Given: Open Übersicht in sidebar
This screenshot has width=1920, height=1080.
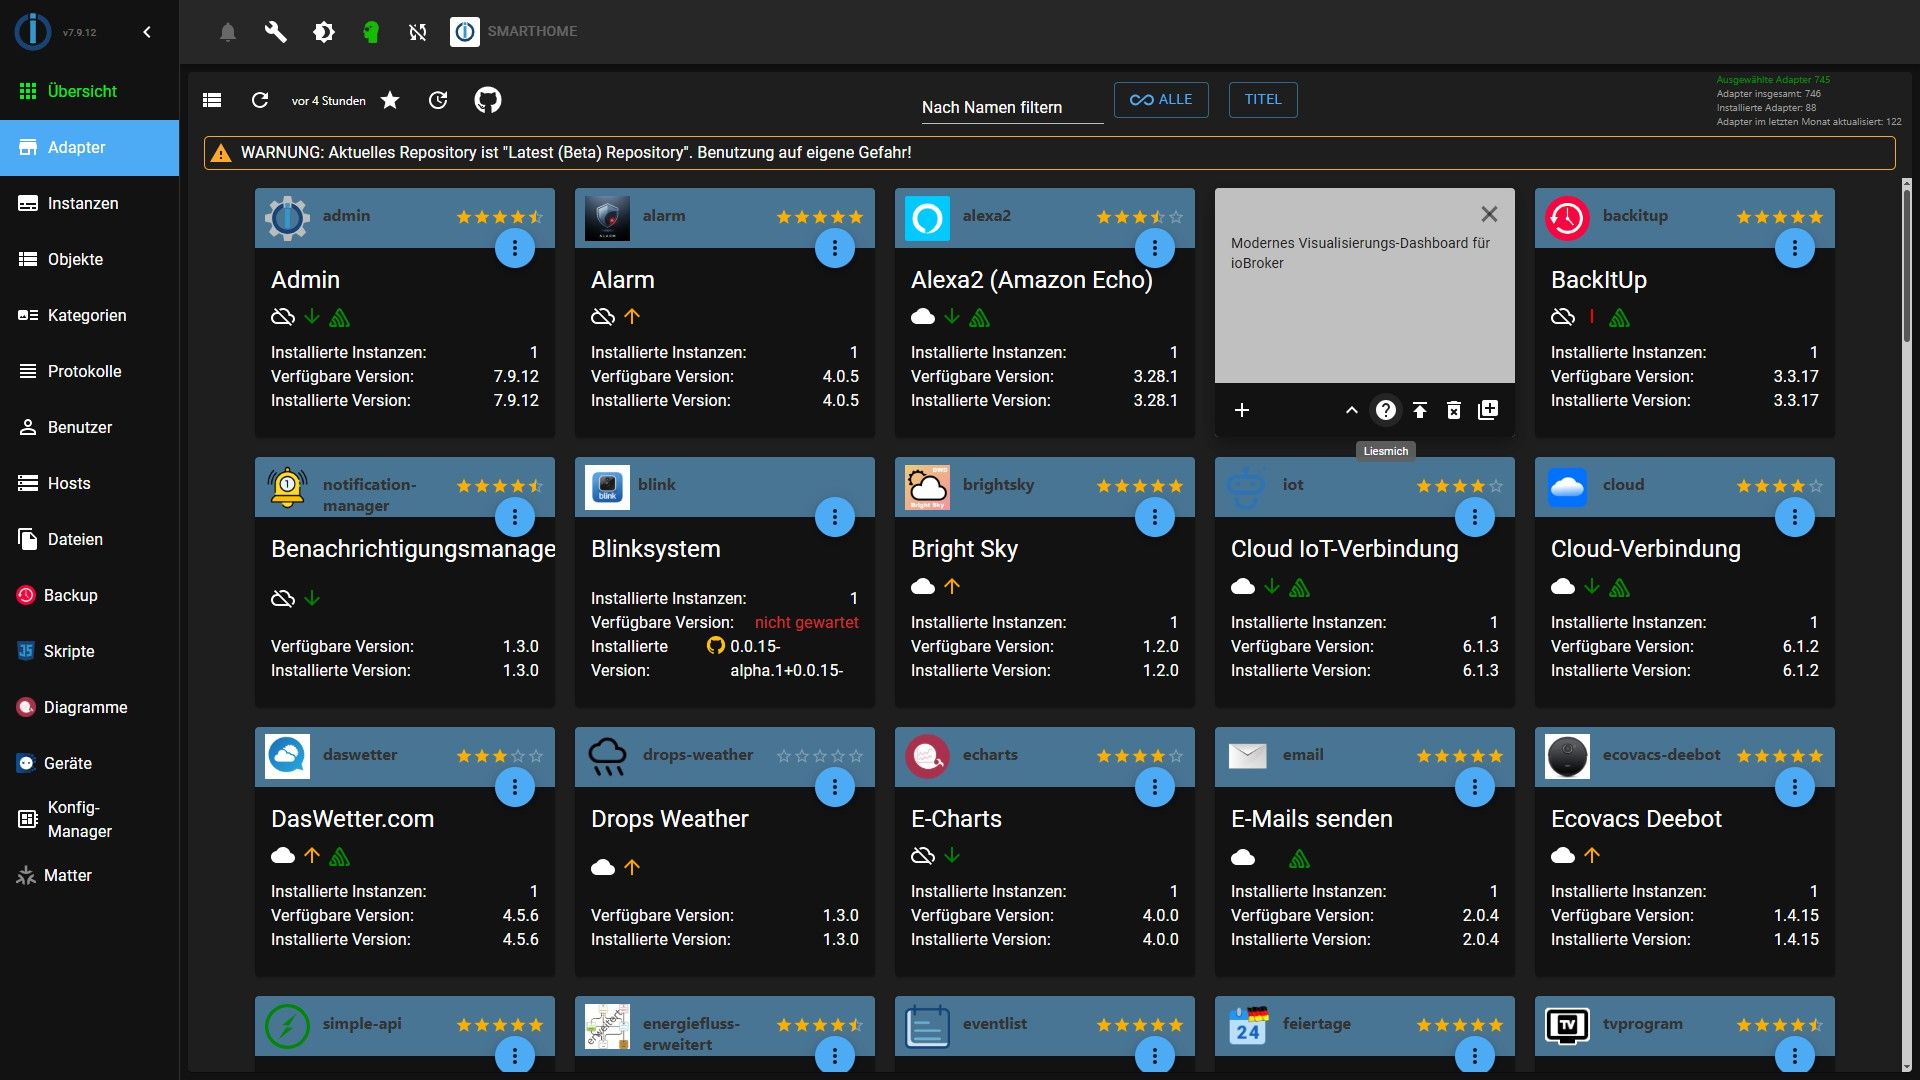Looking at the screenshot, I should pyautogui.click(x=90, y=91).
